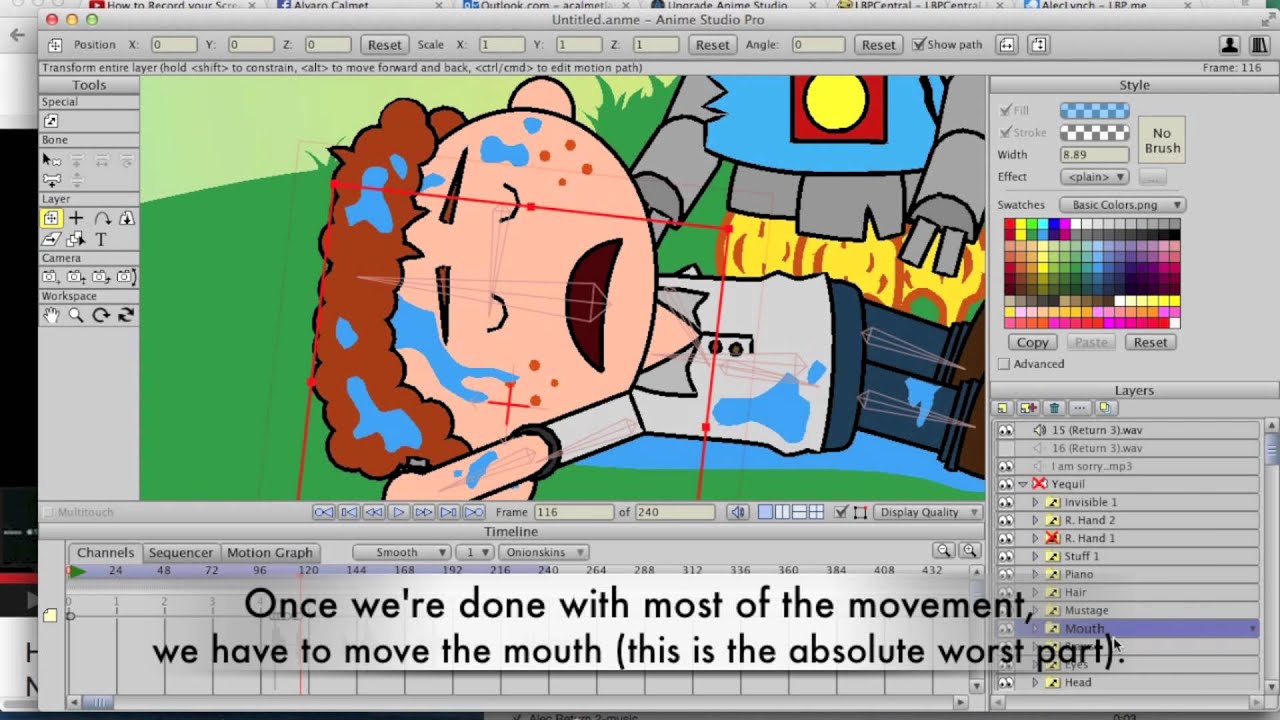Jump to the end of animation
Screen dimensions: 1280x720
(x=474, y=512)
